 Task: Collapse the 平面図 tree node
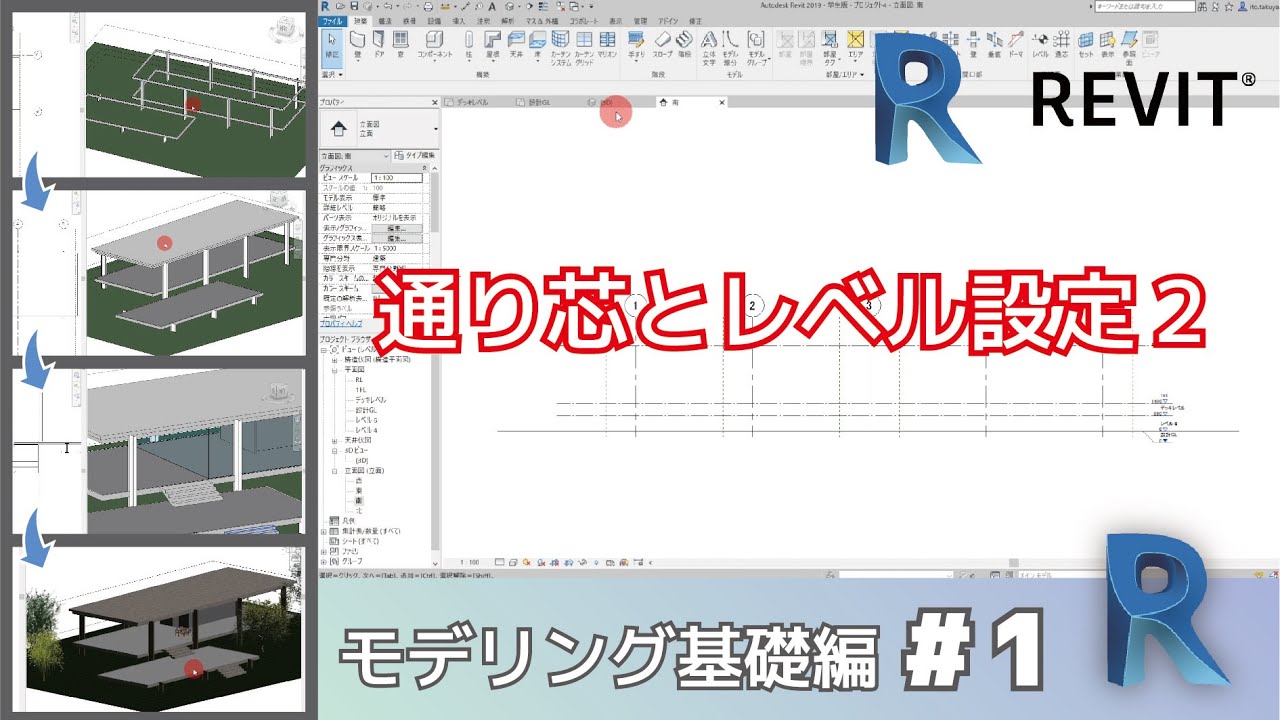point(335,369)
